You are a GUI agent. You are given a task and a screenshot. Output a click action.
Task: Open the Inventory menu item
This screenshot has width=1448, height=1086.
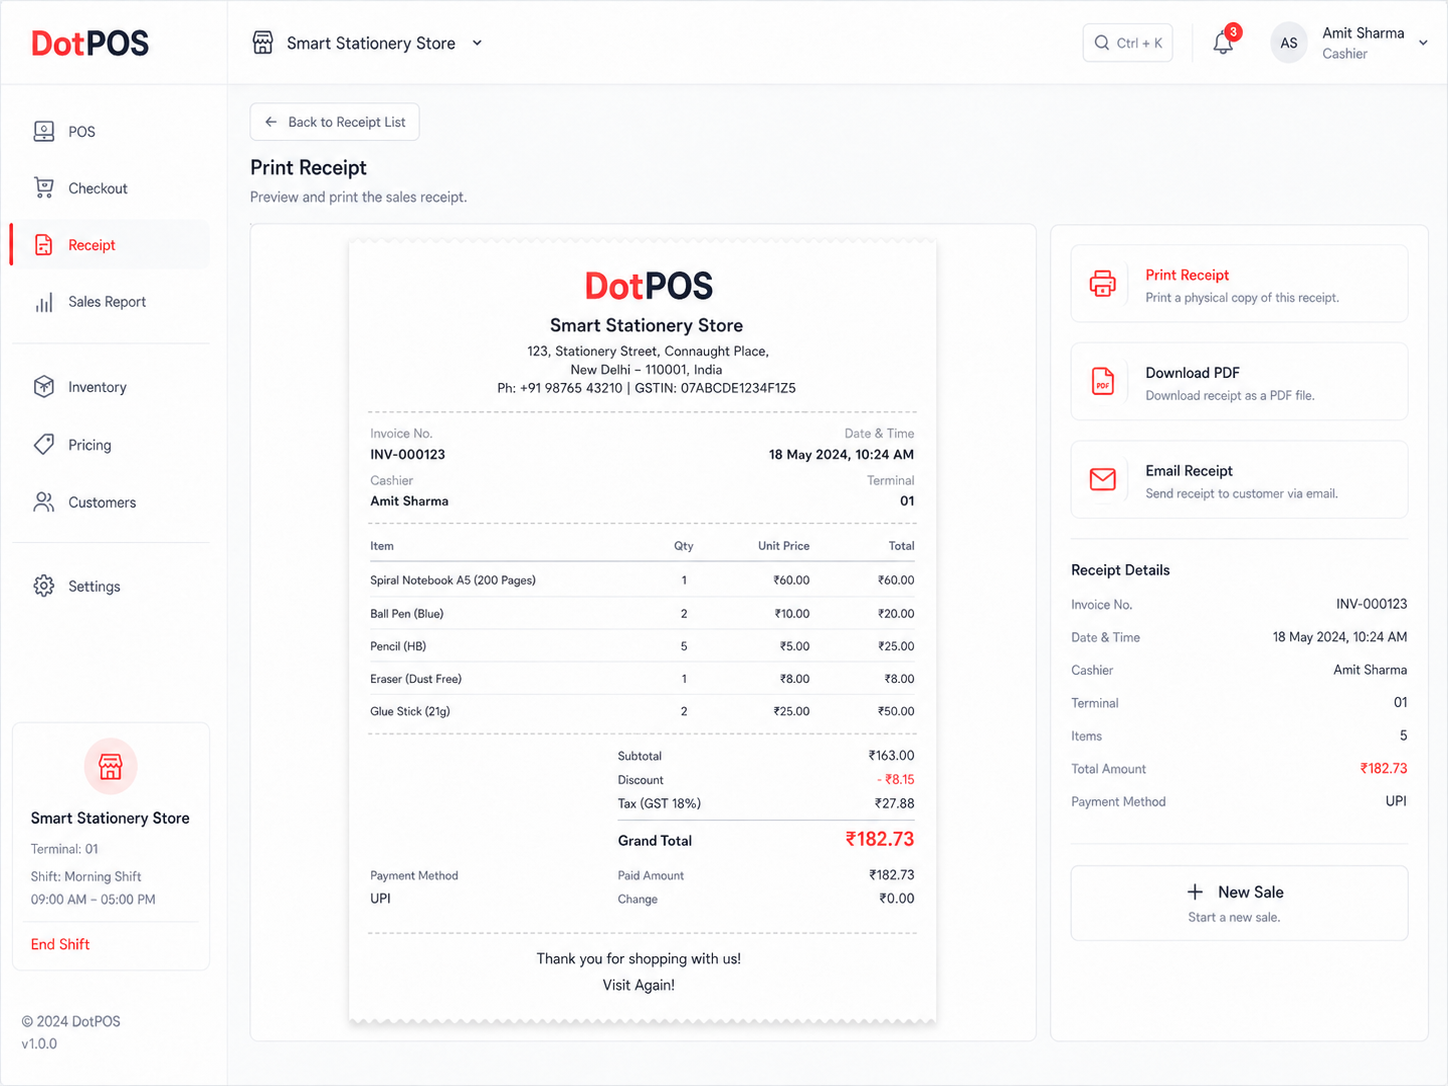pyautogui.click(x=110, y=387)
